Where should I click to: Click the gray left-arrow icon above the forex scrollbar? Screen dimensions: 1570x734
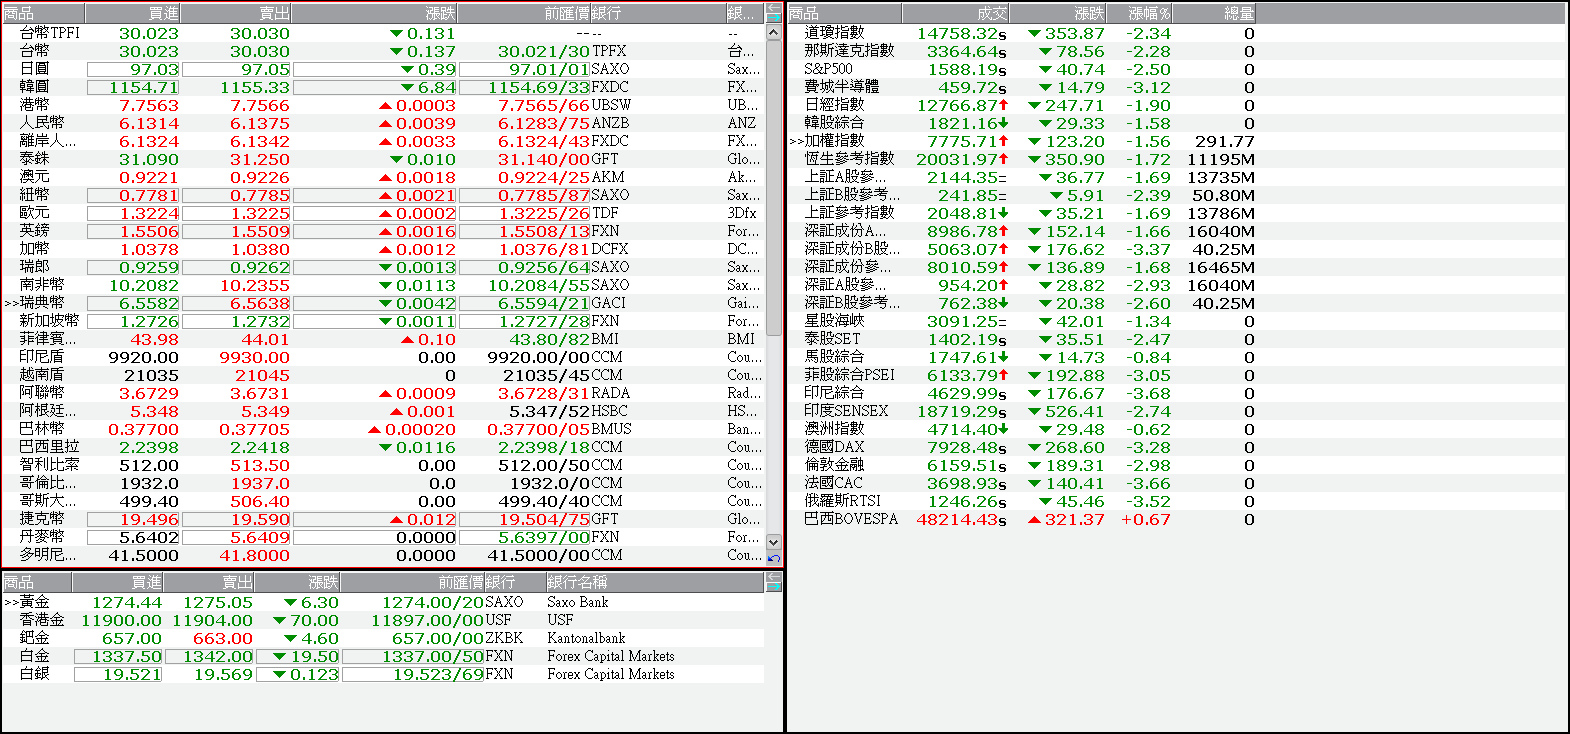pos(774,8)
